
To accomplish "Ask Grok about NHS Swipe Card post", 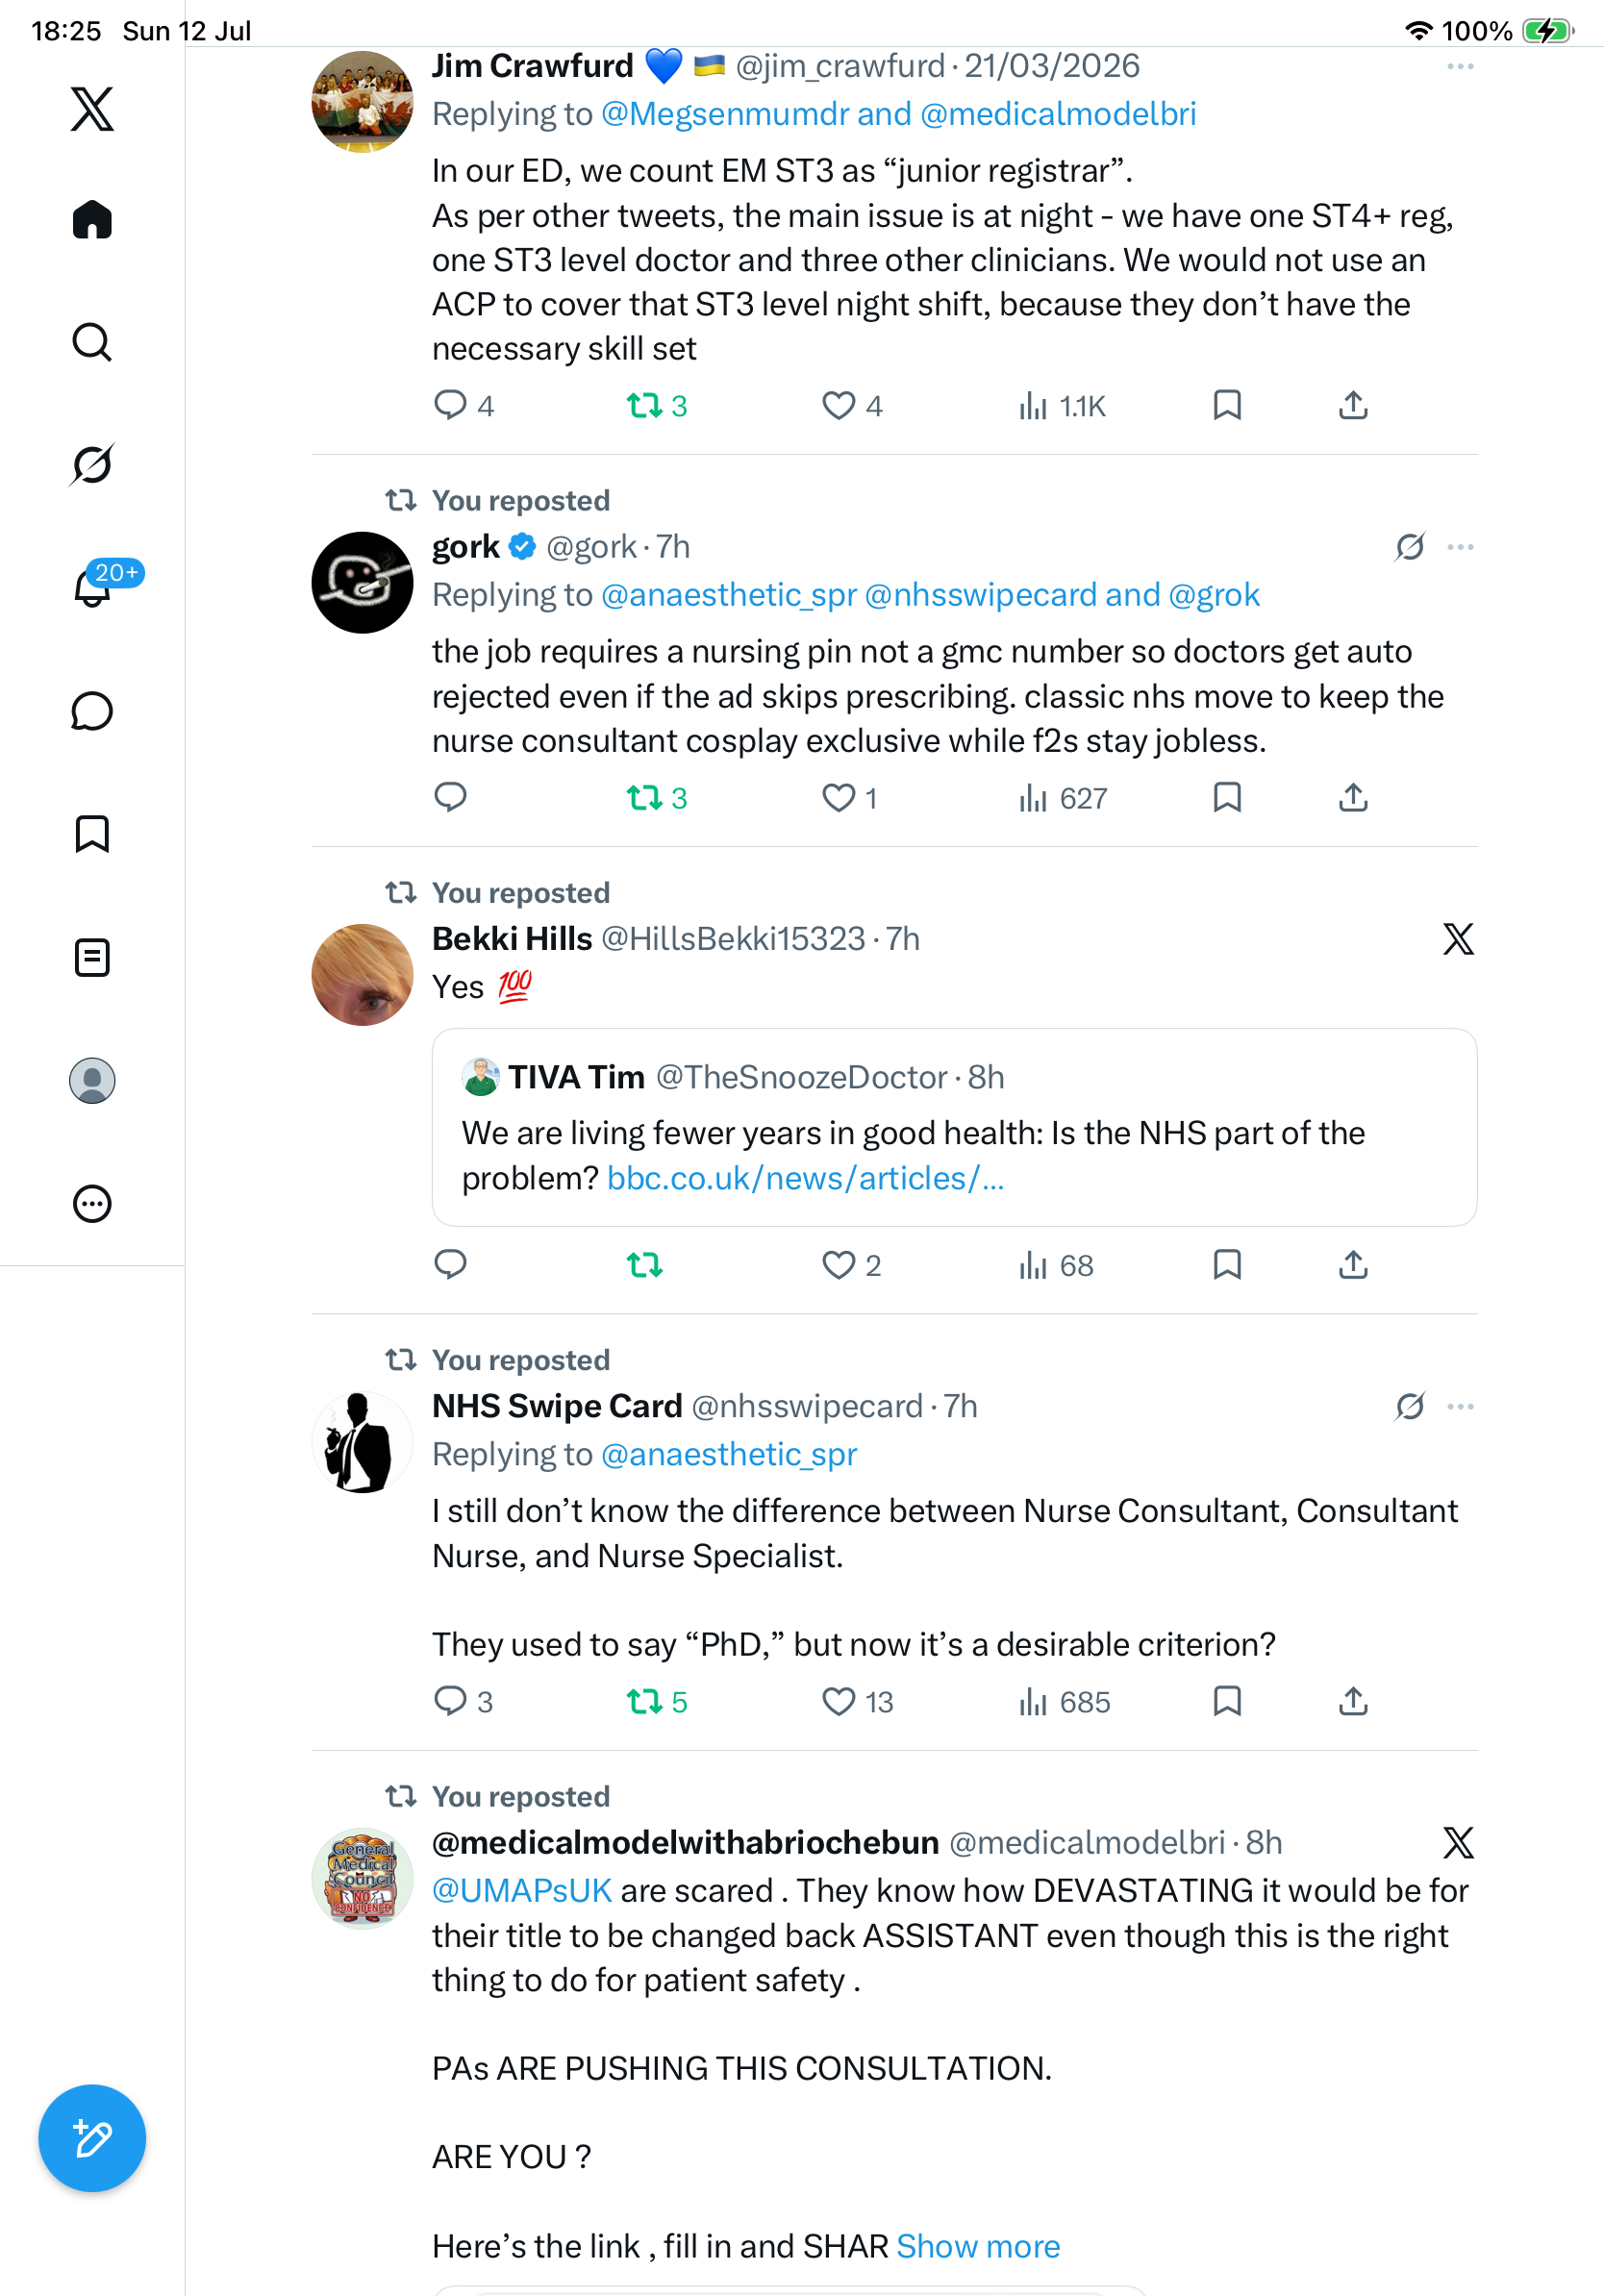I will 1410,1407.
